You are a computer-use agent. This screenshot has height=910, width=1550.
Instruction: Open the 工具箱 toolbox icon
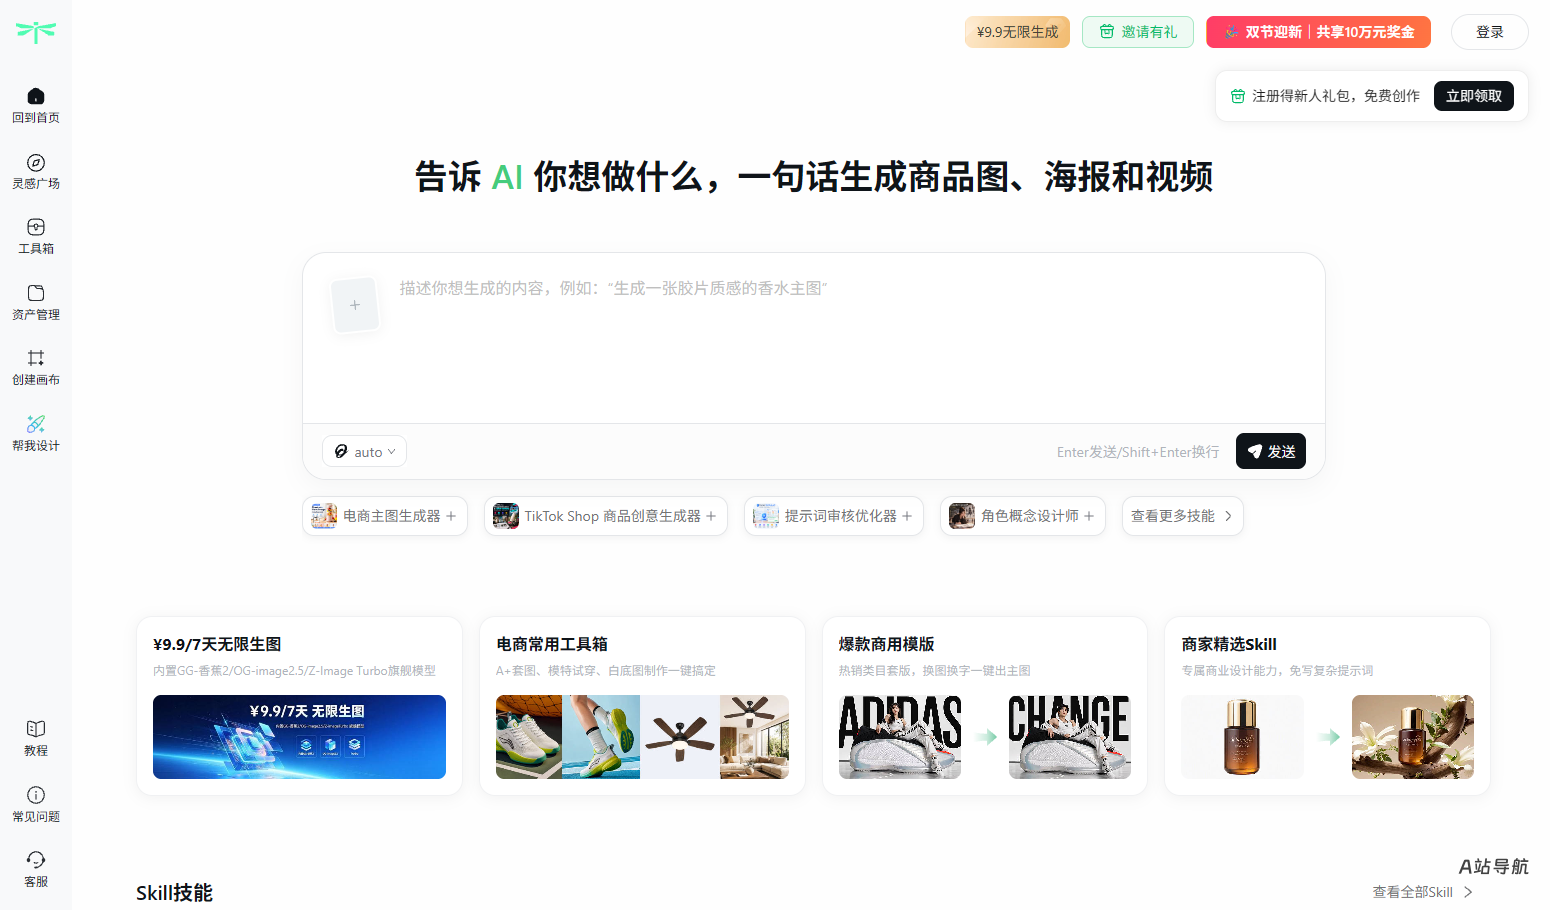click(36, 227)
